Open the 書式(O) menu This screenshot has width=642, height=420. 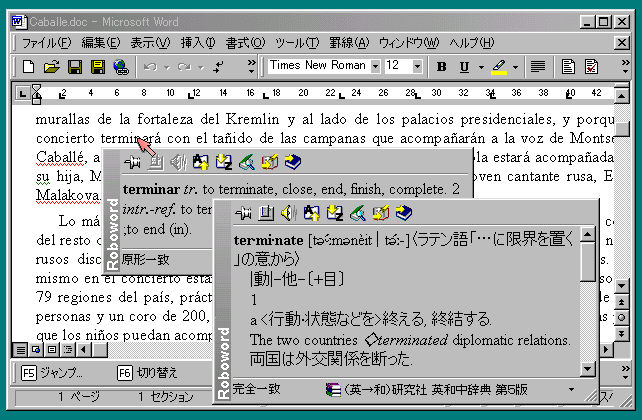245,43
